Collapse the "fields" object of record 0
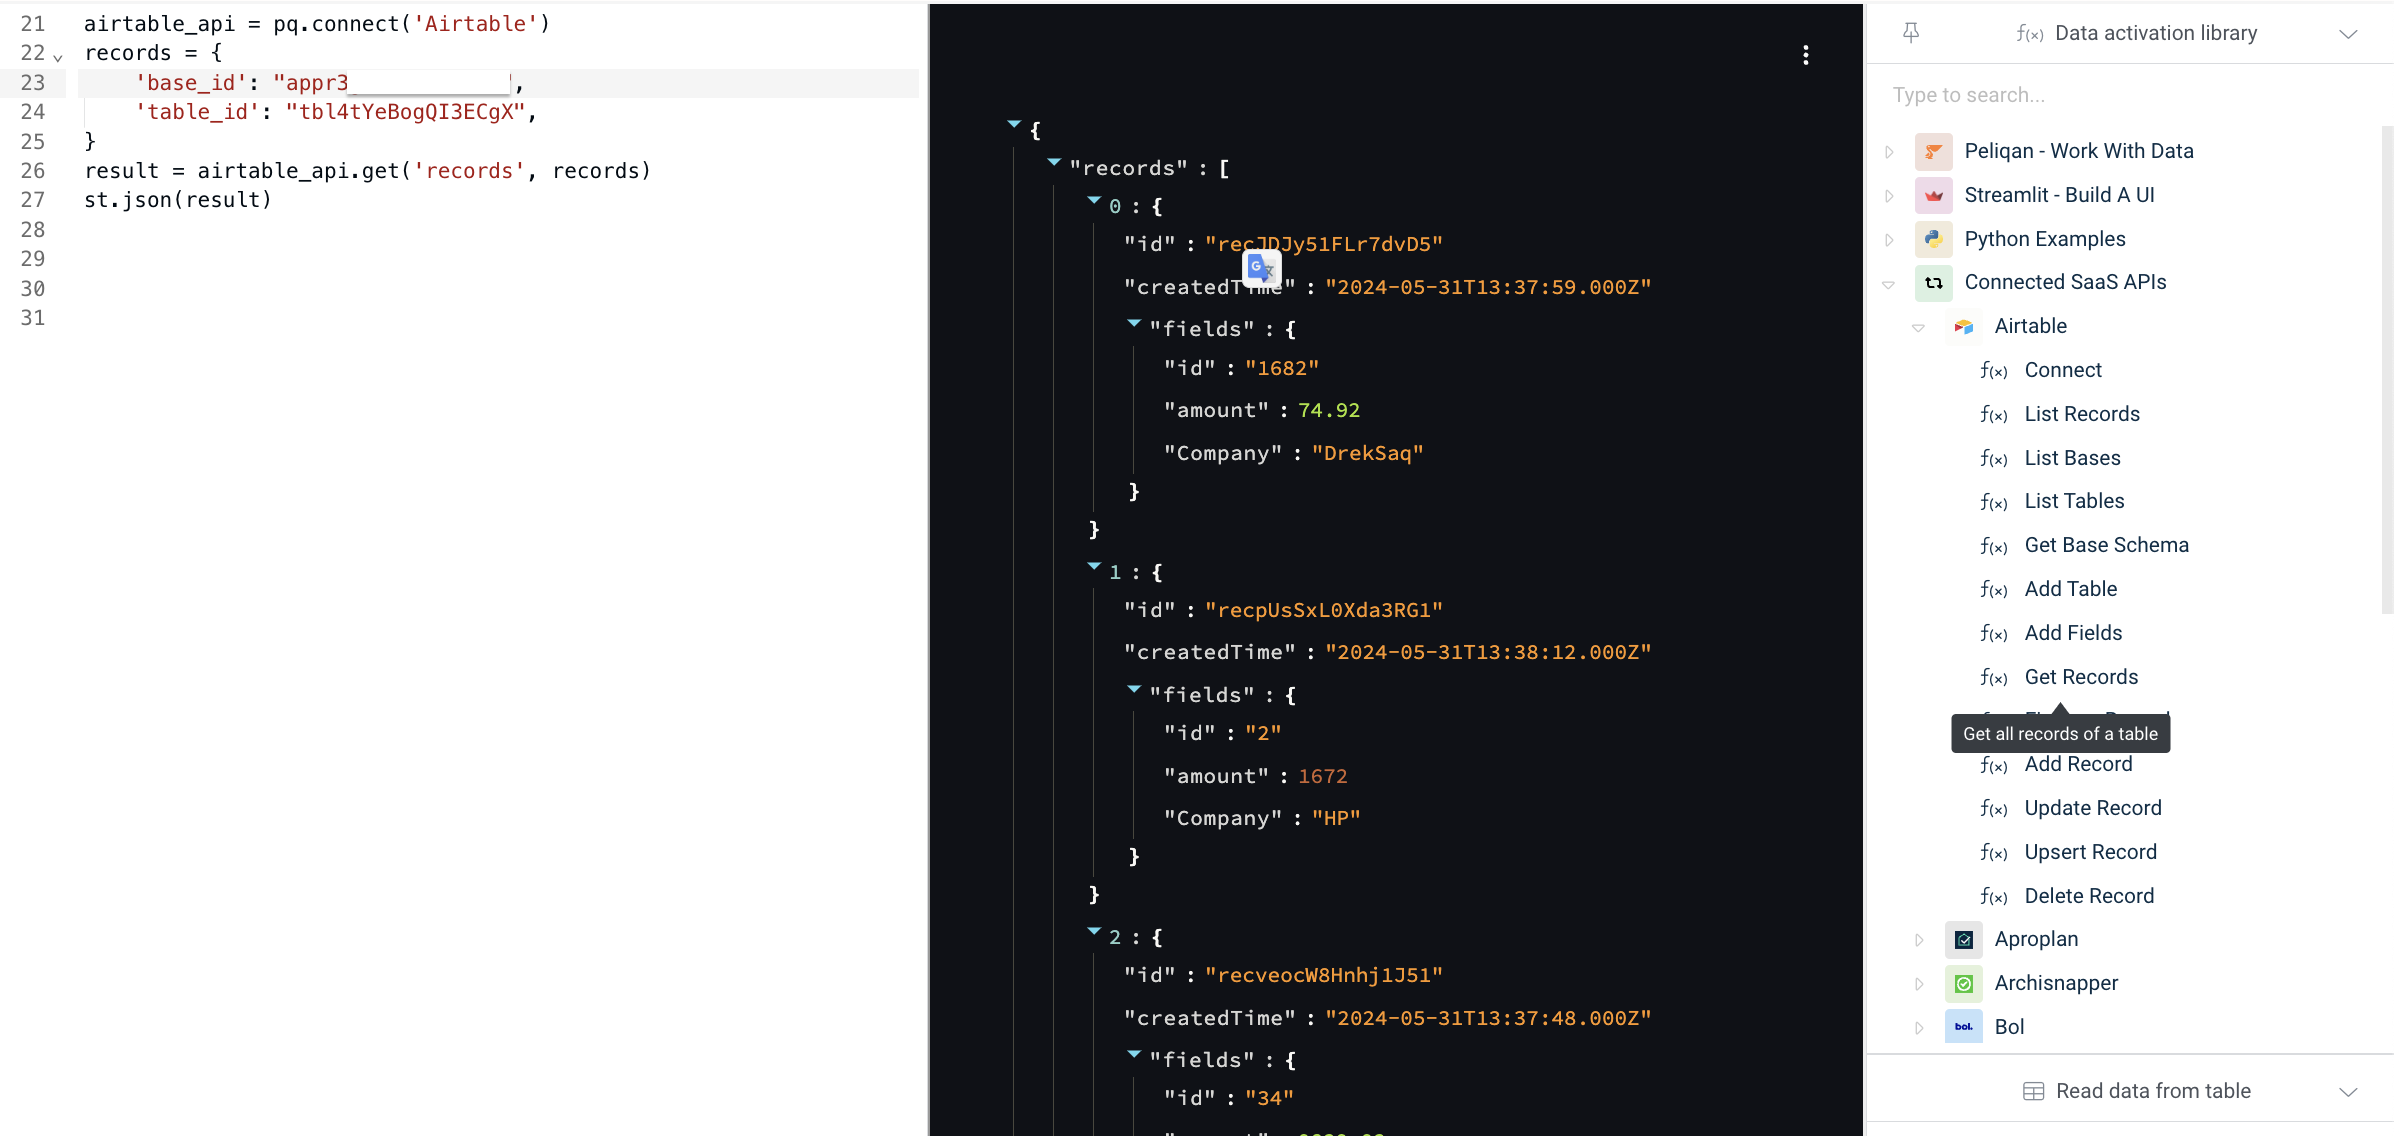The height and width of the screenshot is (1136, 2394). 1134,323
